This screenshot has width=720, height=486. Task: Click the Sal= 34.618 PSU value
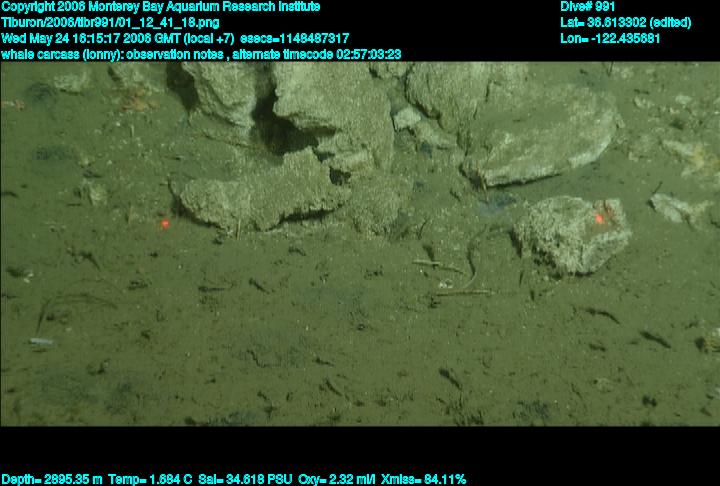click(x=245, y=480)
